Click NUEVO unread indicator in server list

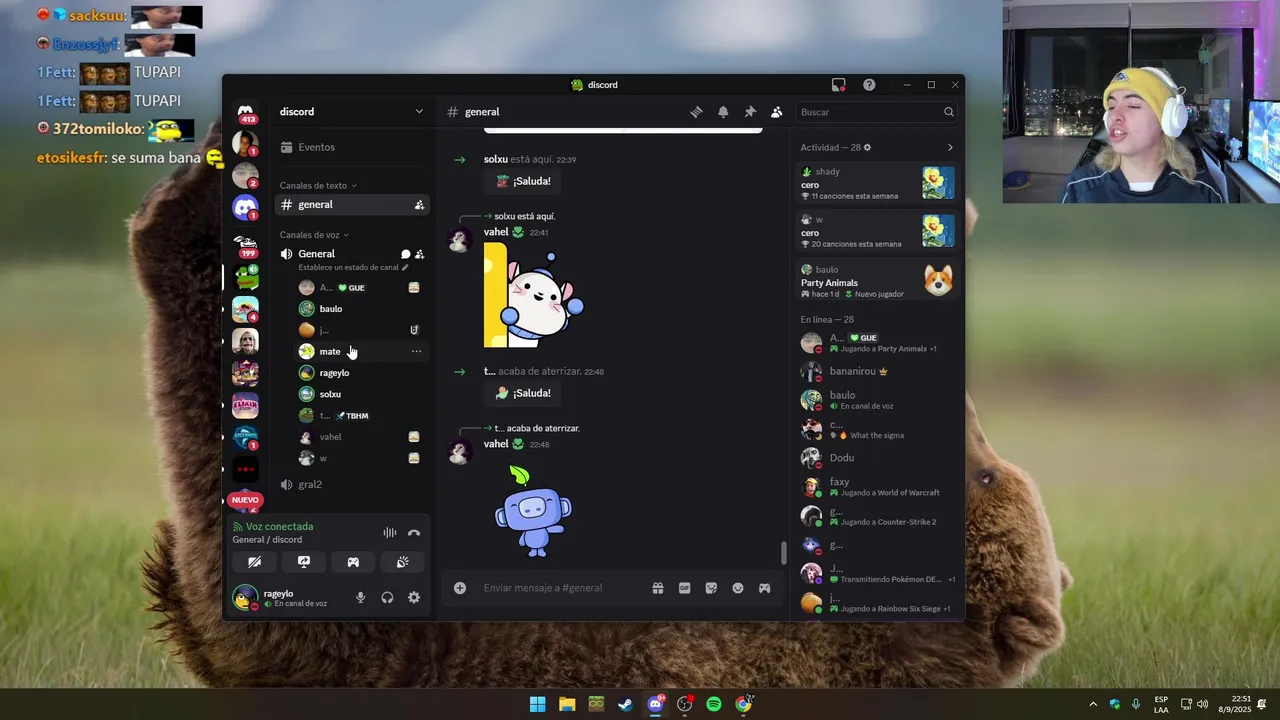(x=245, y=500)
